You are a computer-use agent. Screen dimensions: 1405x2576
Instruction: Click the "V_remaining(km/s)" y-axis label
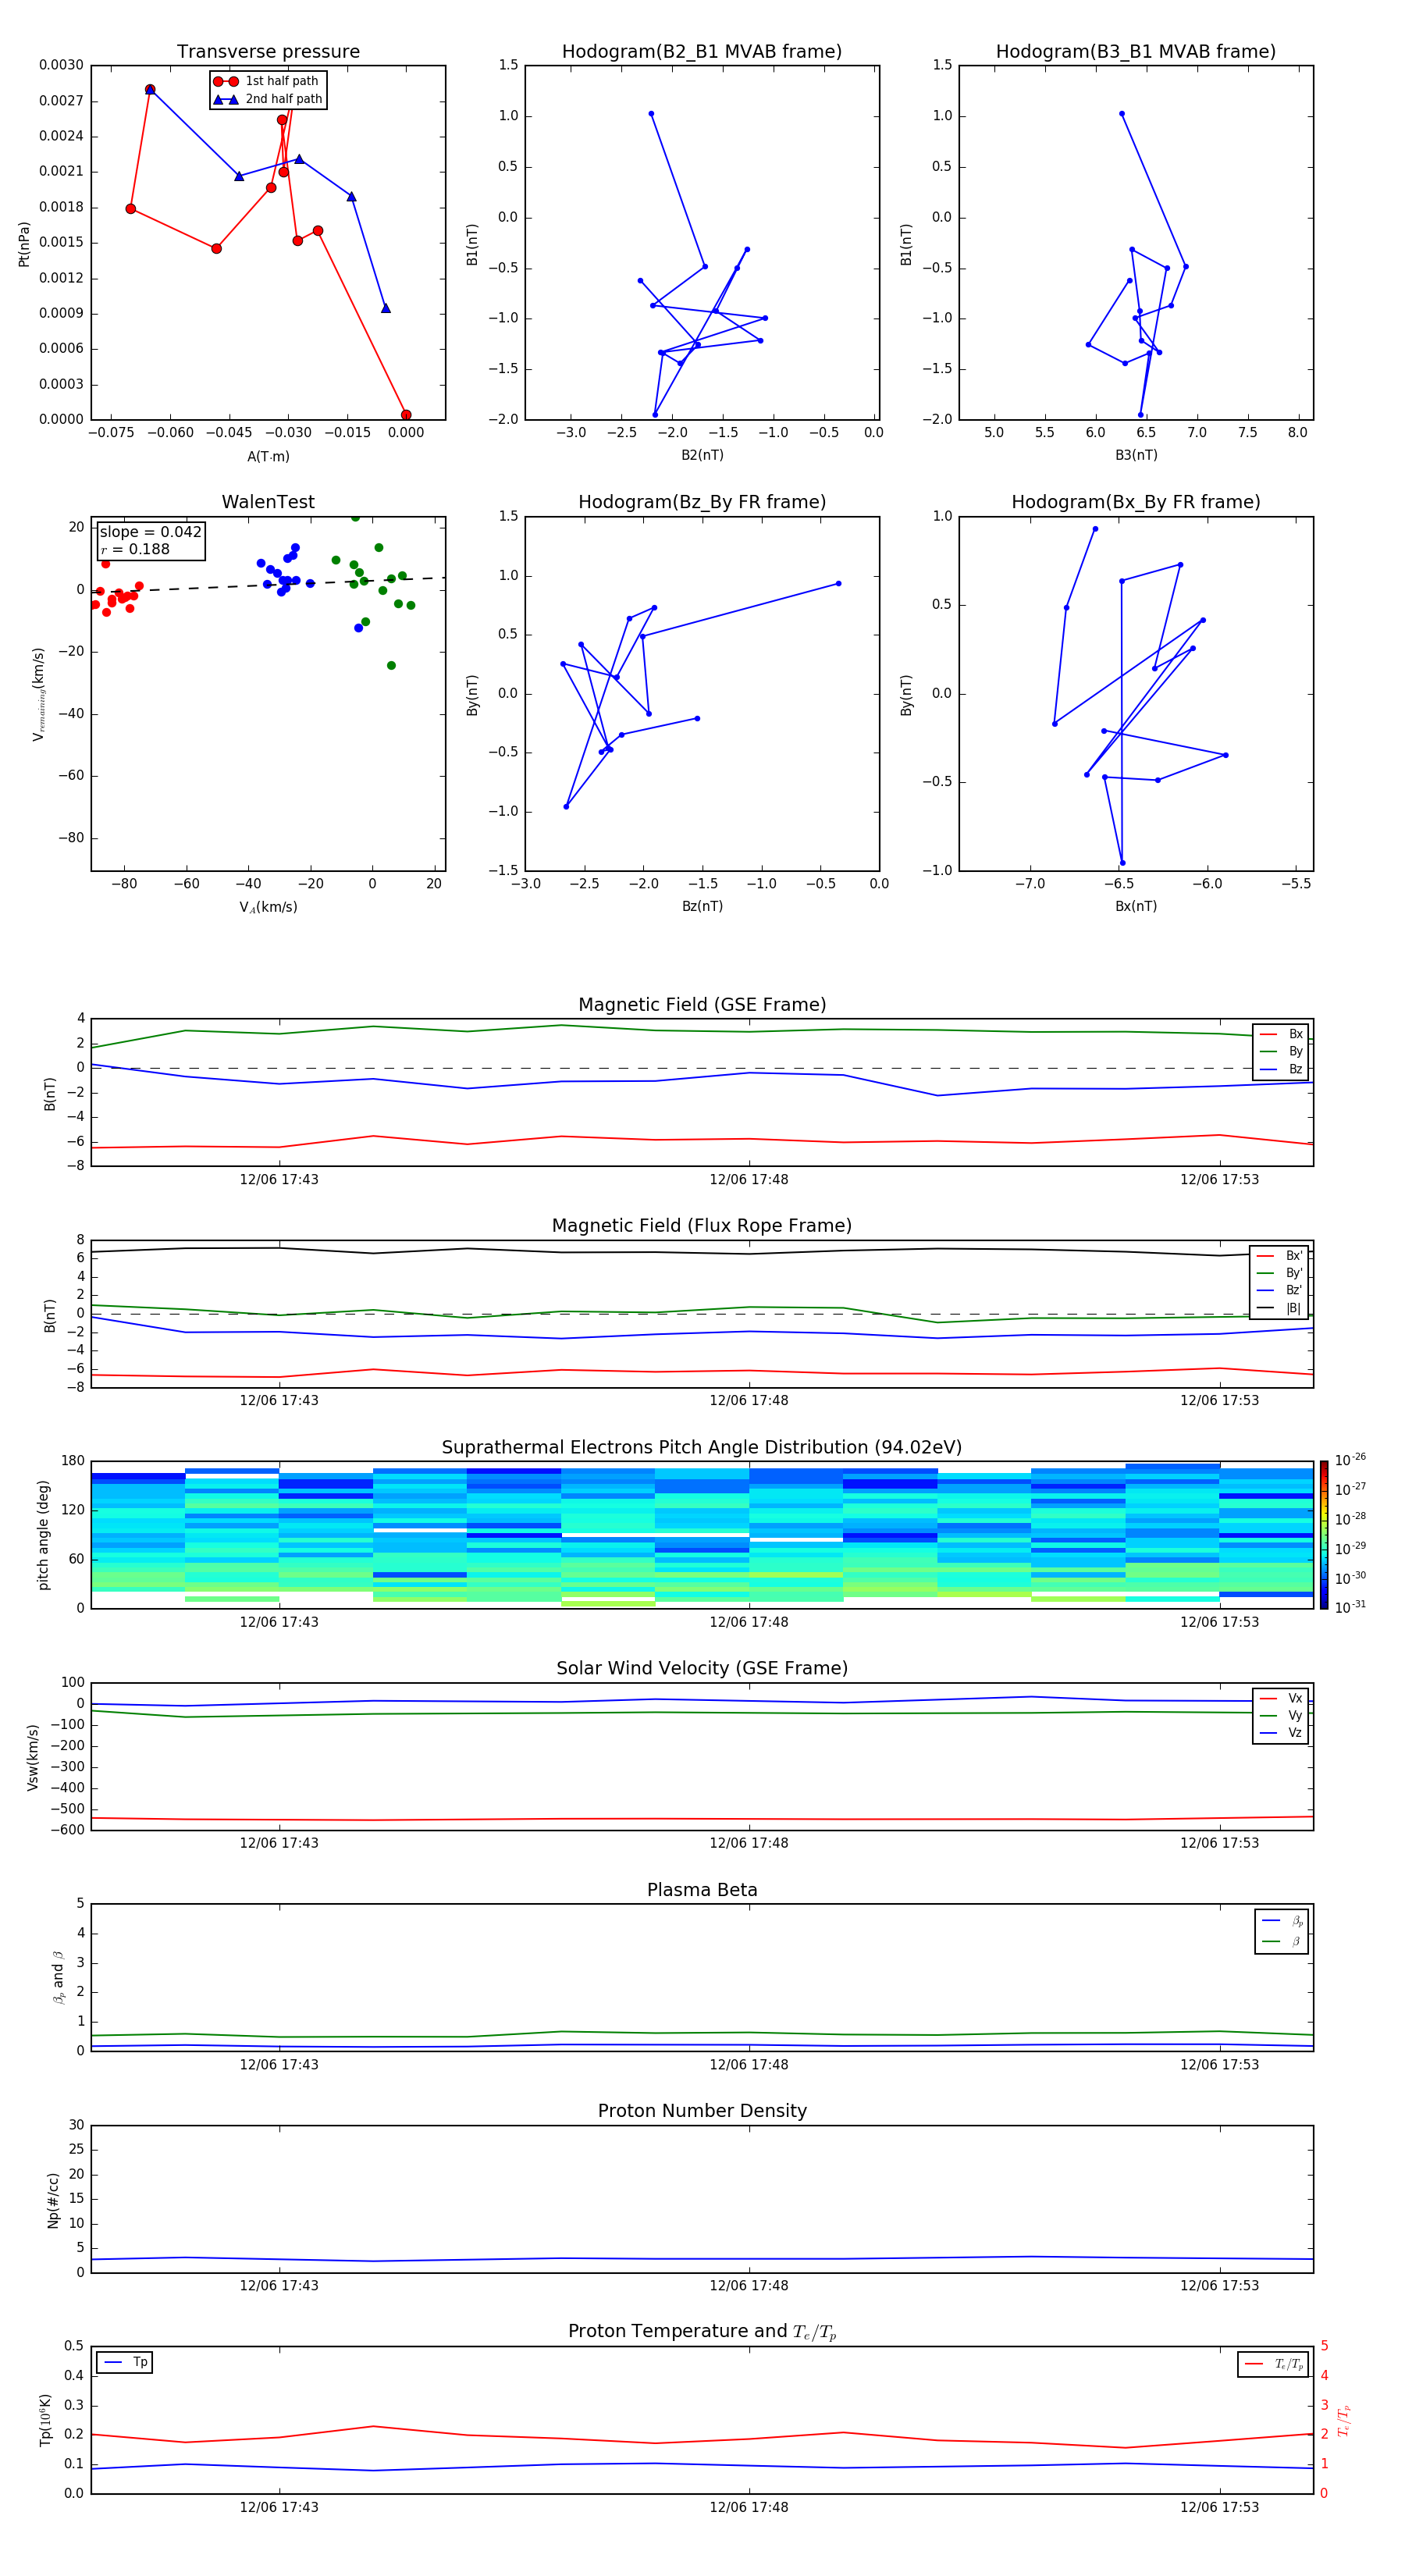(x=38, y=694)
